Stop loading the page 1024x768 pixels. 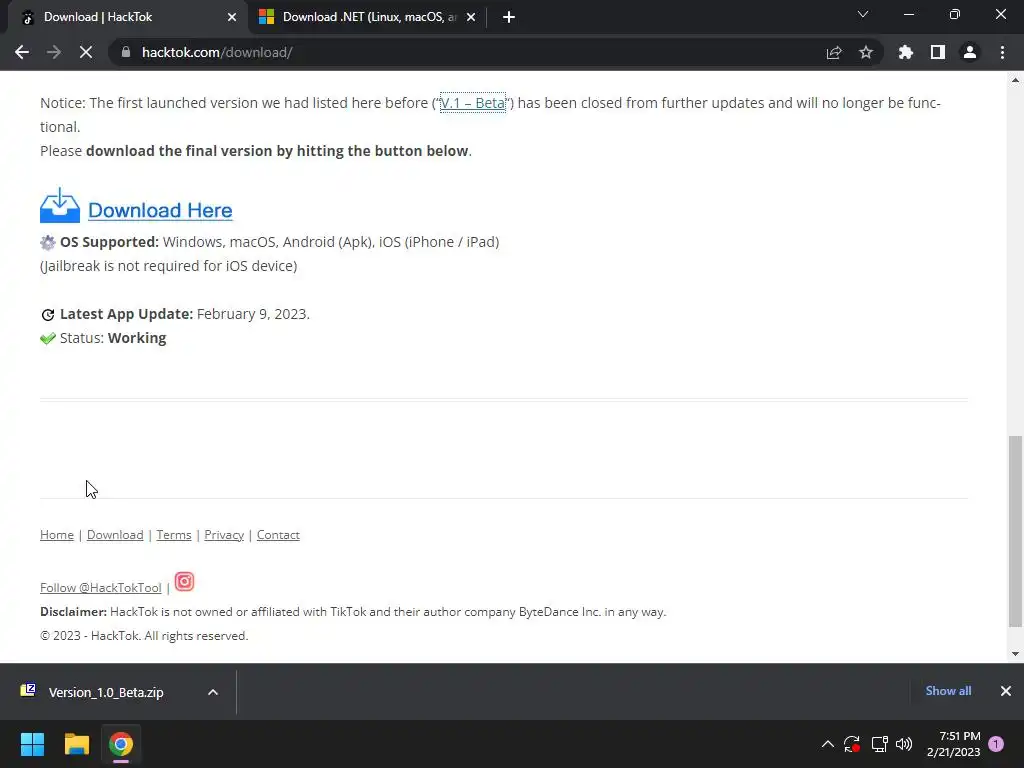(x=86, y=52)
